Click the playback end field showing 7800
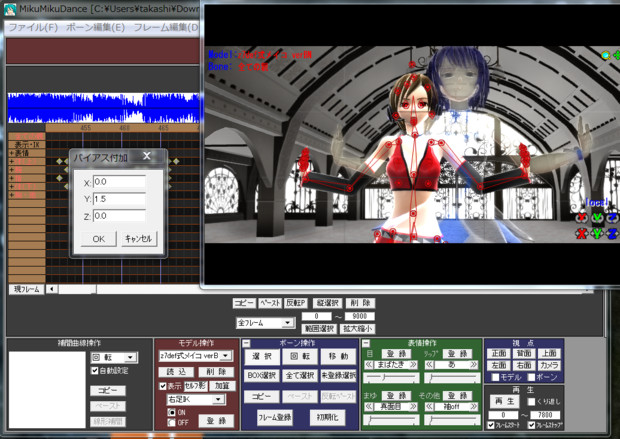Image resolution: width=620 pixels, height=439 pixels. [544, 415]
